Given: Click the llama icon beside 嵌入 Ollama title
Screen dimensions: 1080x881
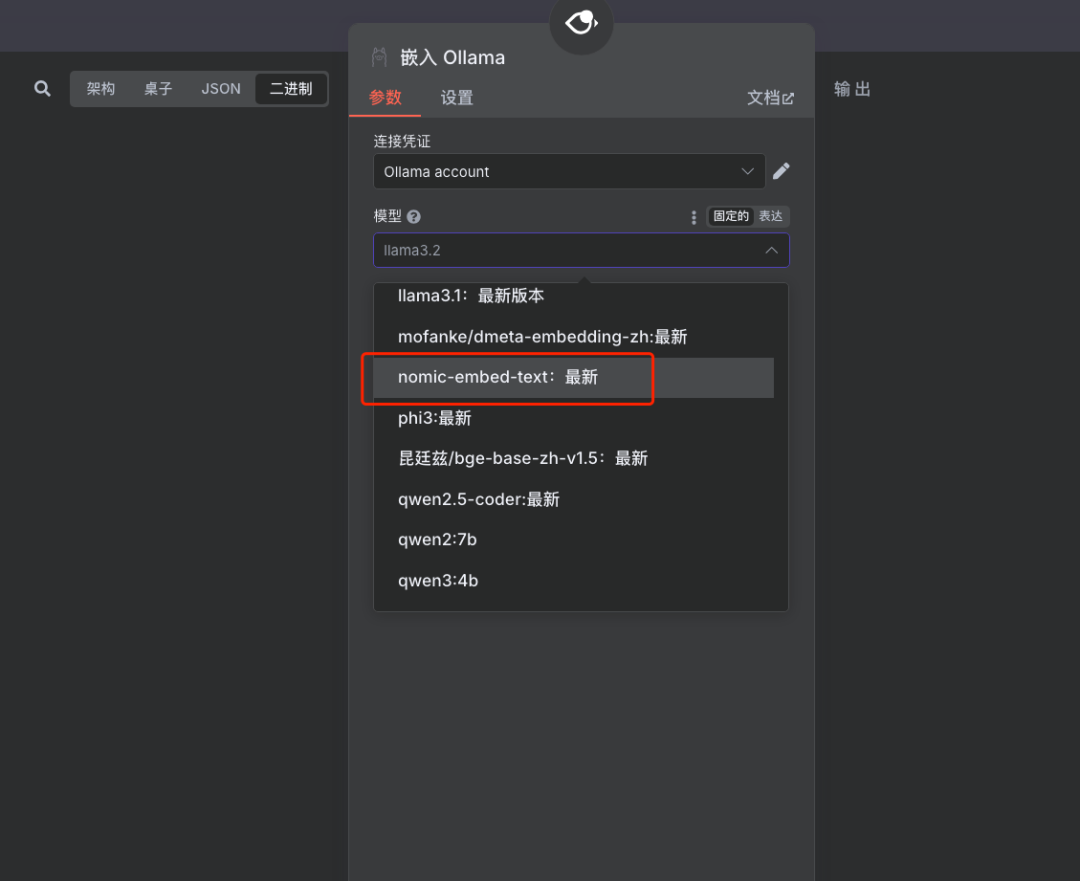Looking at the screenshot, I should 378,57.
